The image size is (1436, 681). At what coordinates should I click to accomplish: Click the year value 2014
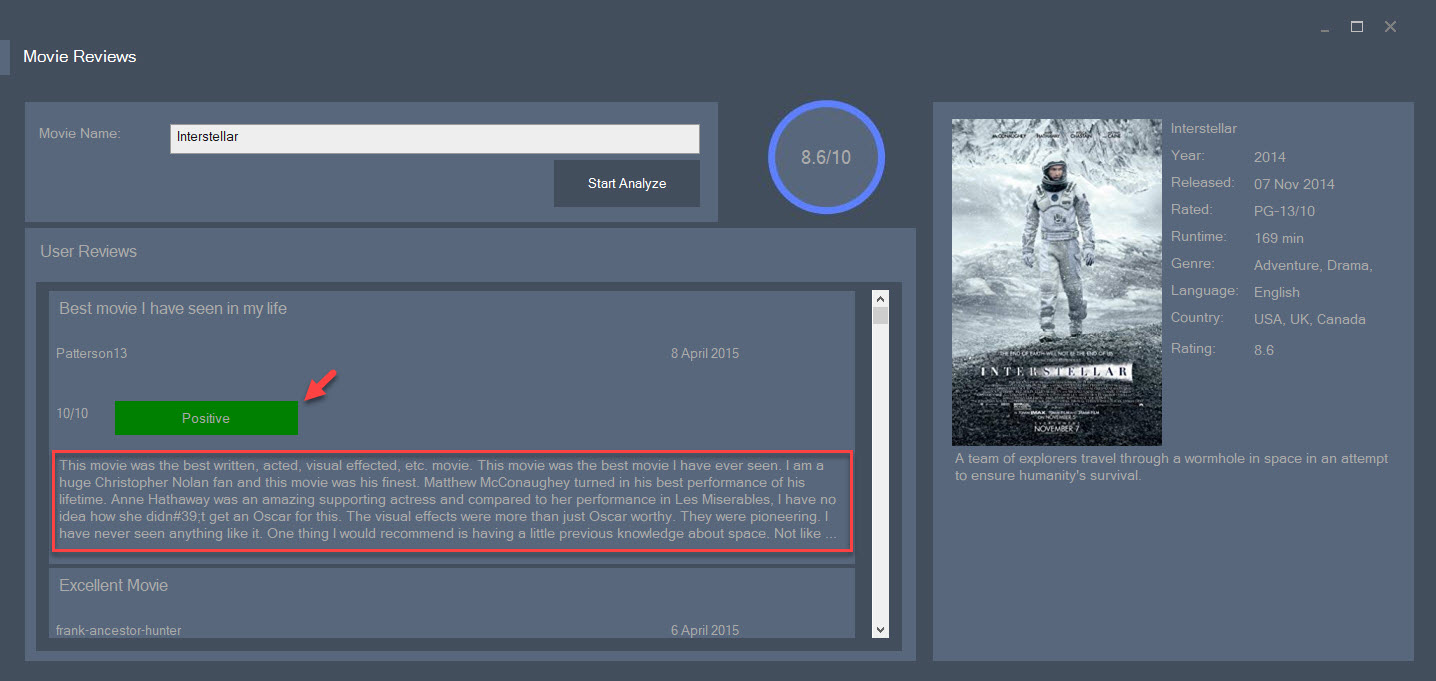[1270, 157]
